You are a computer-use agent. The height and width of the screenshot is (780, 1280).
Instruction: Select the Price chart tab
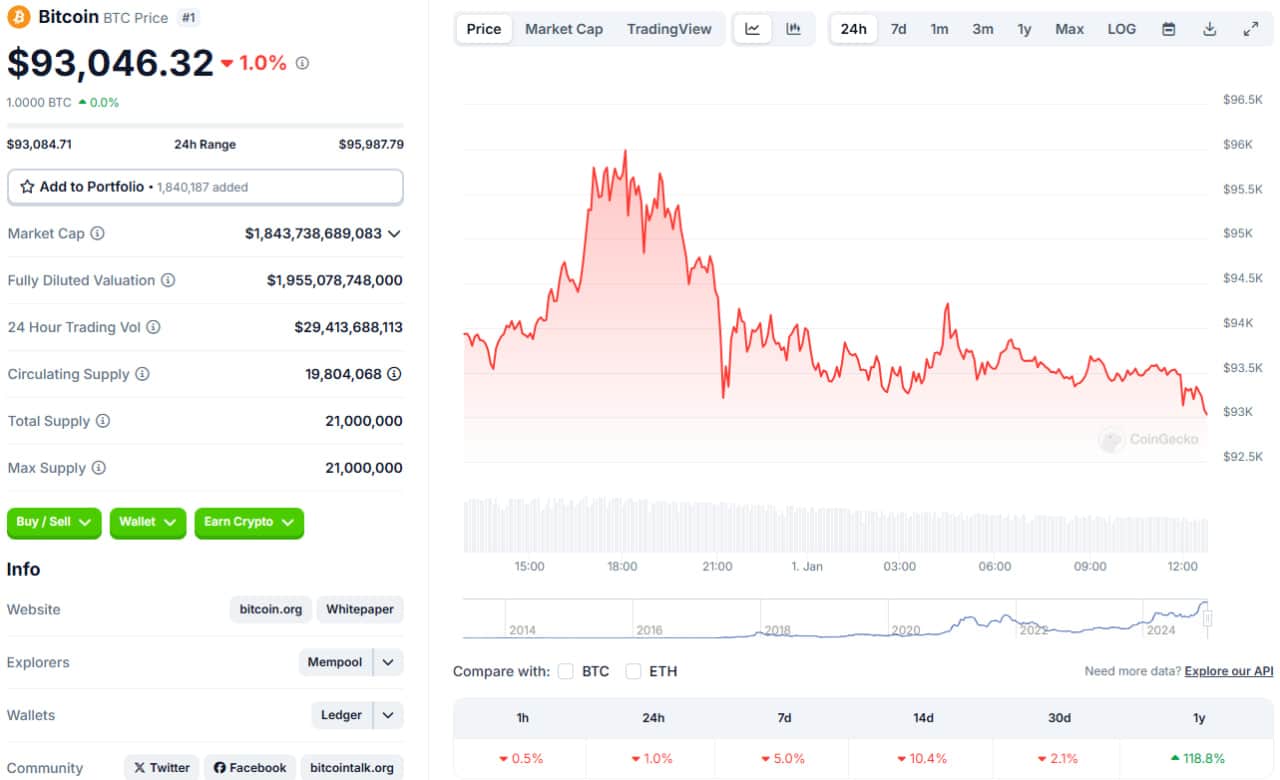(484, 29)
